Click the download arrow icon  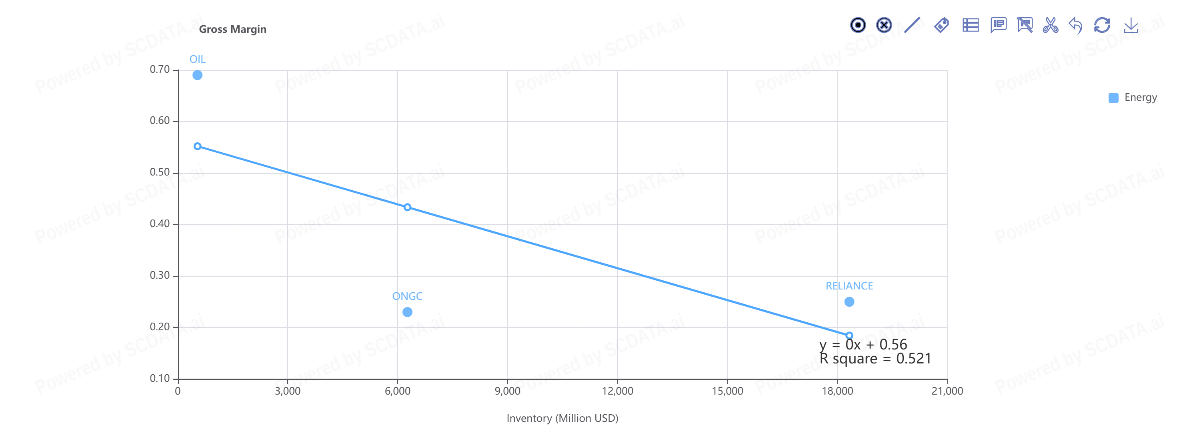[1131, 25]
